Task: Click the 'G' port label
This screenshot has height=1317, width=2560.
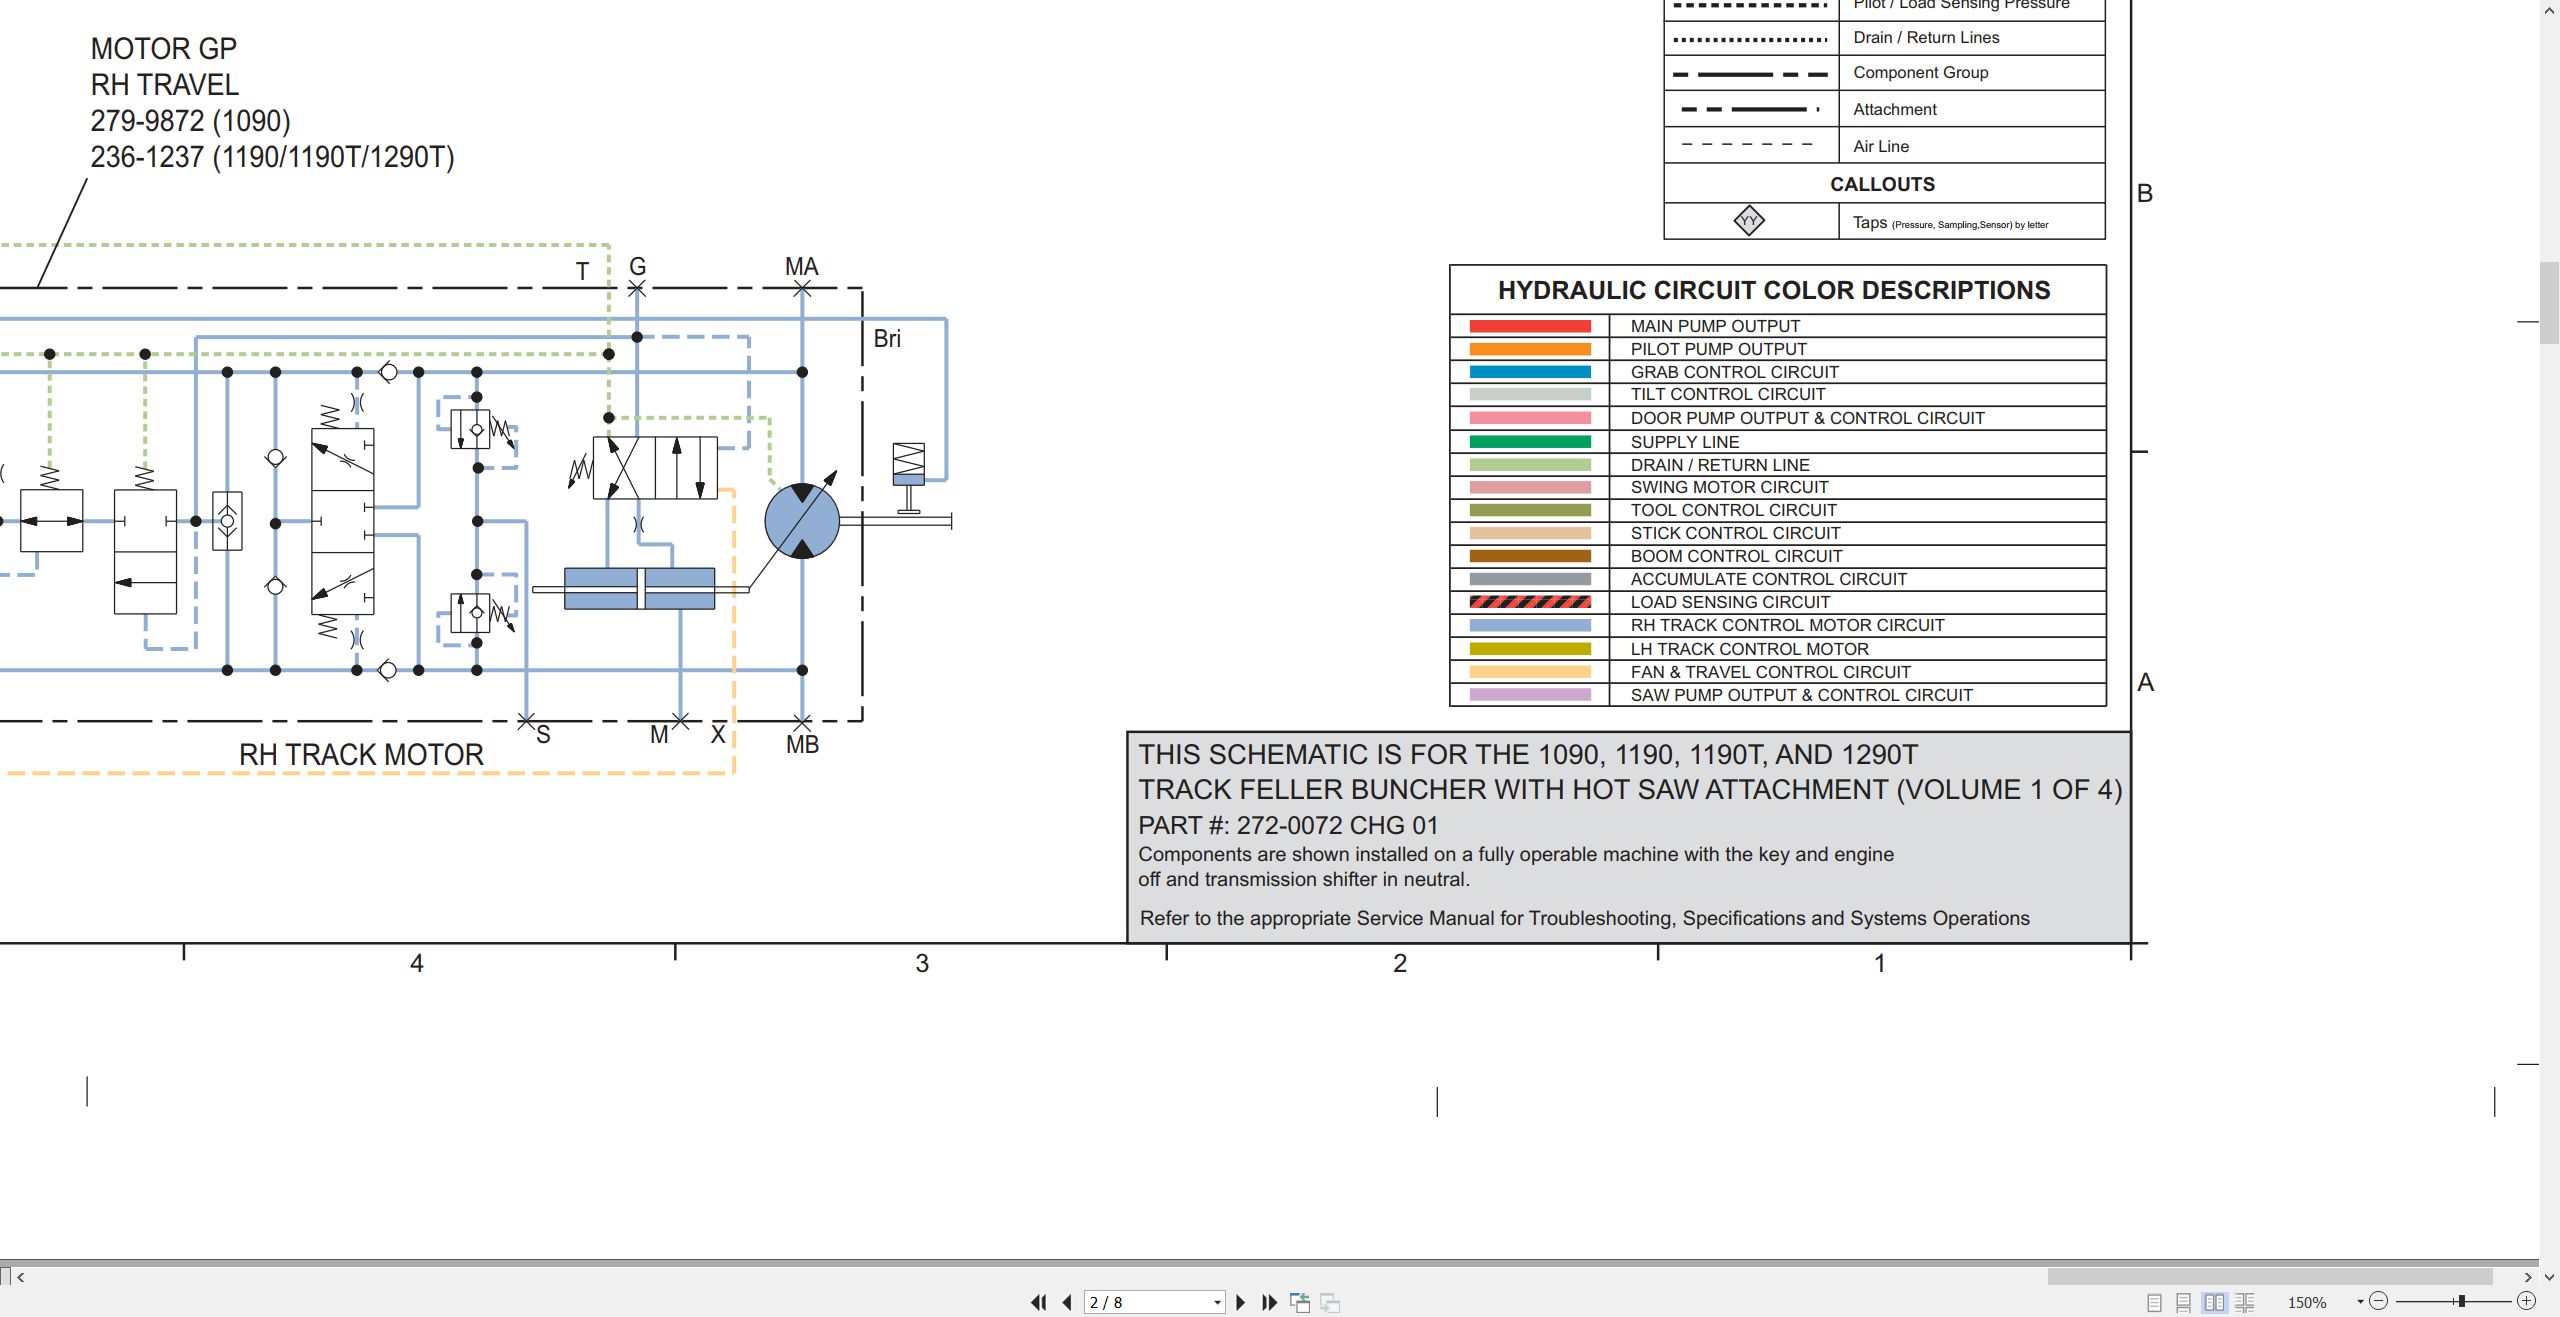Action: [x=637, y=266]
